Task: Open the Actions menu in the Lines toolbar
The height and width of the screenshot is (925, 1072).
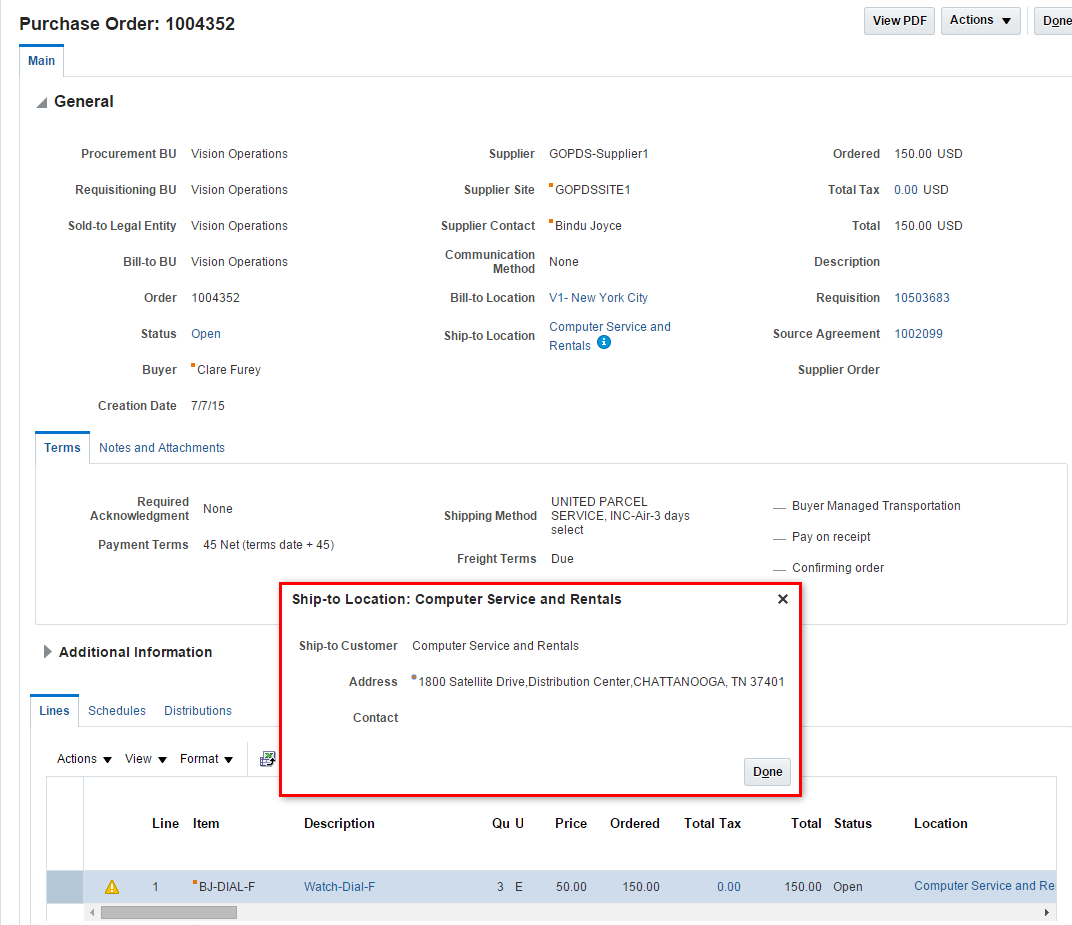Action: pos(82,759)
